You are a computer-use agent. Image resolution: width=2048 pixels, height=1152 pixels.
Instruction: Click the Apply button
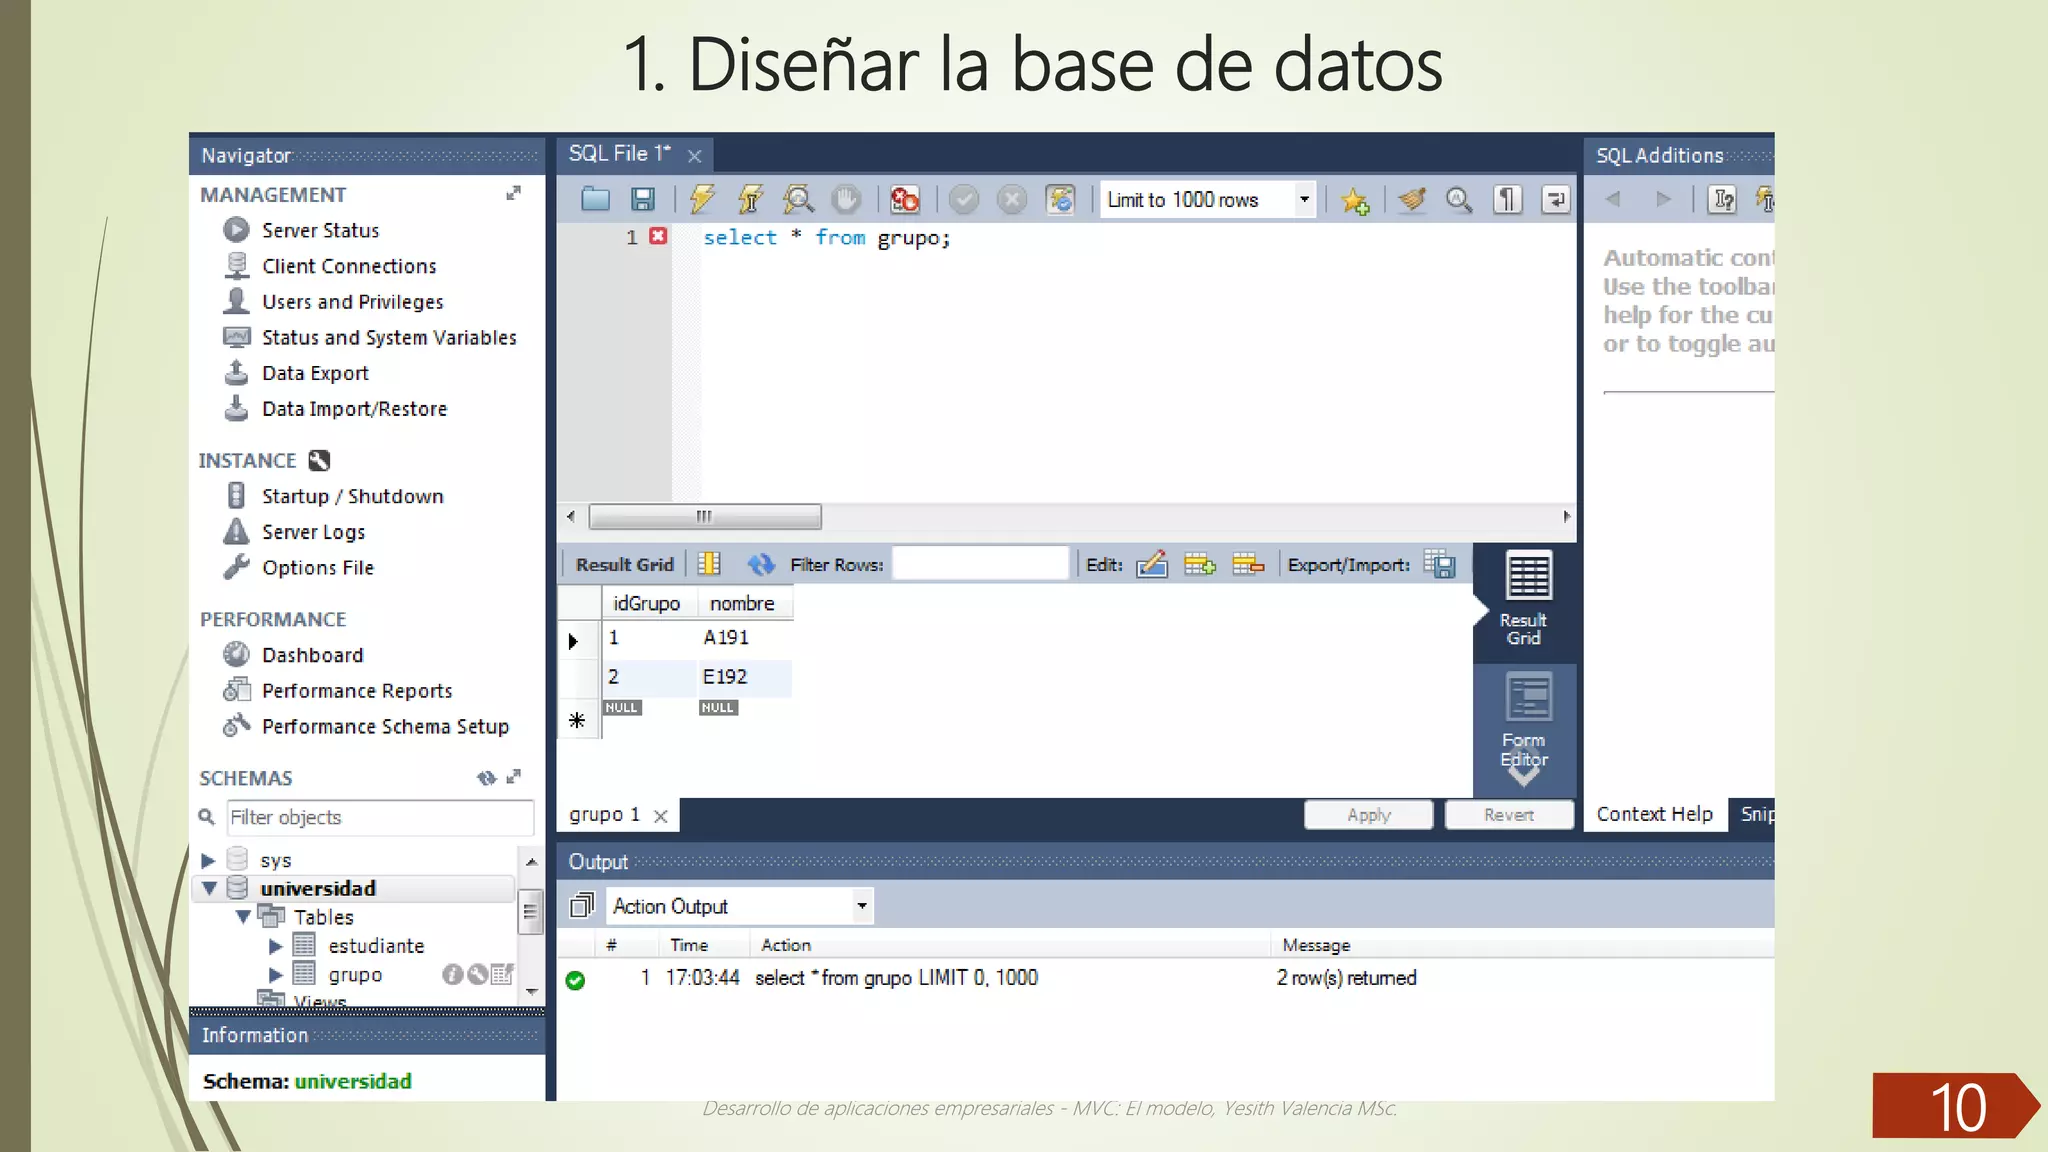pos(1368,815)
